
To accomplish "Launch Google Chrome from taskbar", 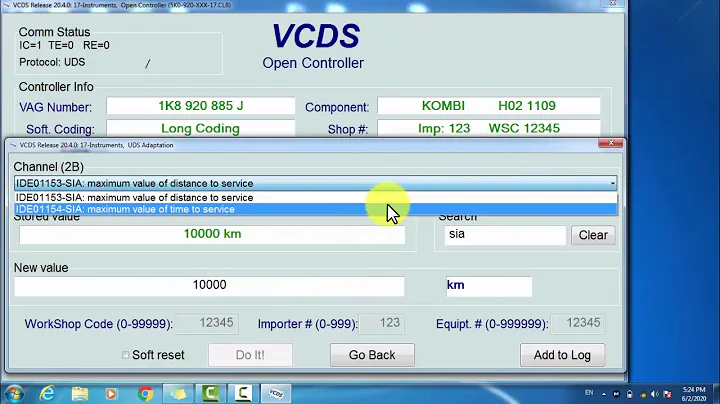I will (x=145, y=394).
